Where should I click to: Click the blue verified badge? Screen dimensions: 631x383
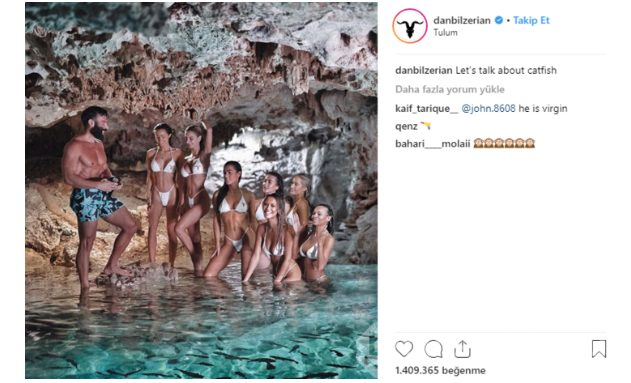click(x=499, y=20)
